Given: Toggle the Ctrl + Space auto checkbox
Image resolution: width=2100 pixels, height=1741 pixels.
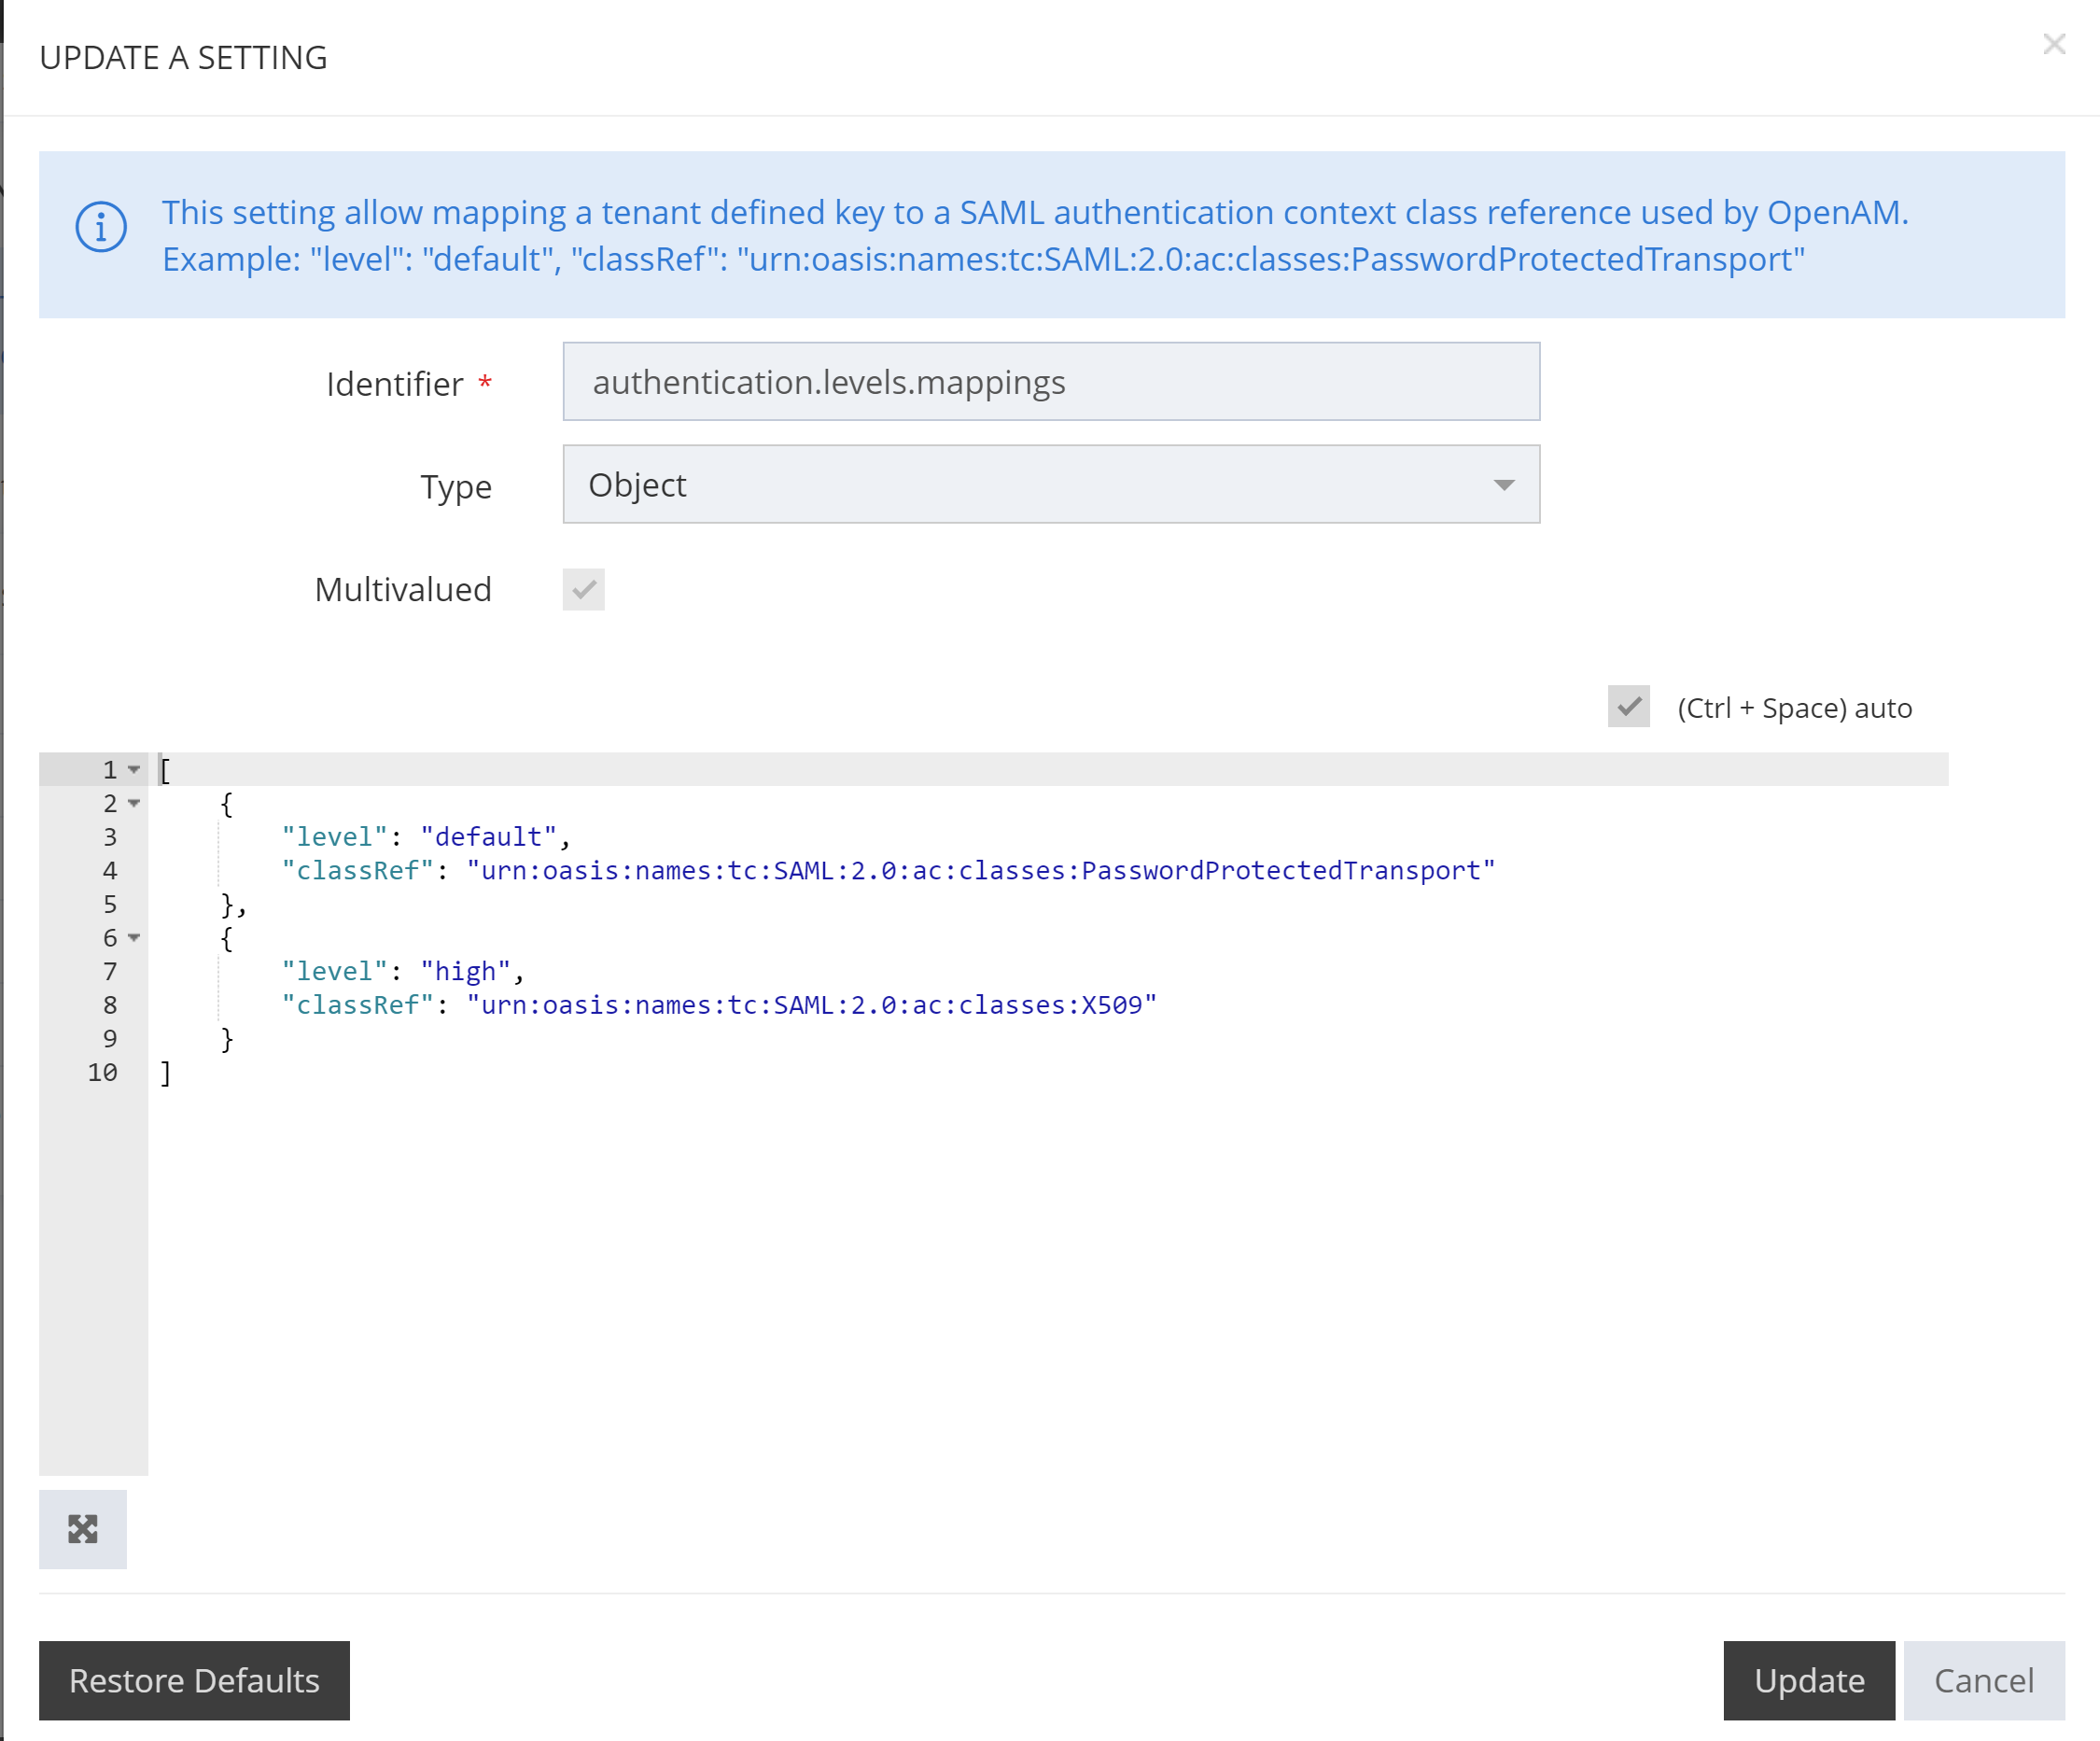Looking at the screenshot, I should [x=1628, y=707].
